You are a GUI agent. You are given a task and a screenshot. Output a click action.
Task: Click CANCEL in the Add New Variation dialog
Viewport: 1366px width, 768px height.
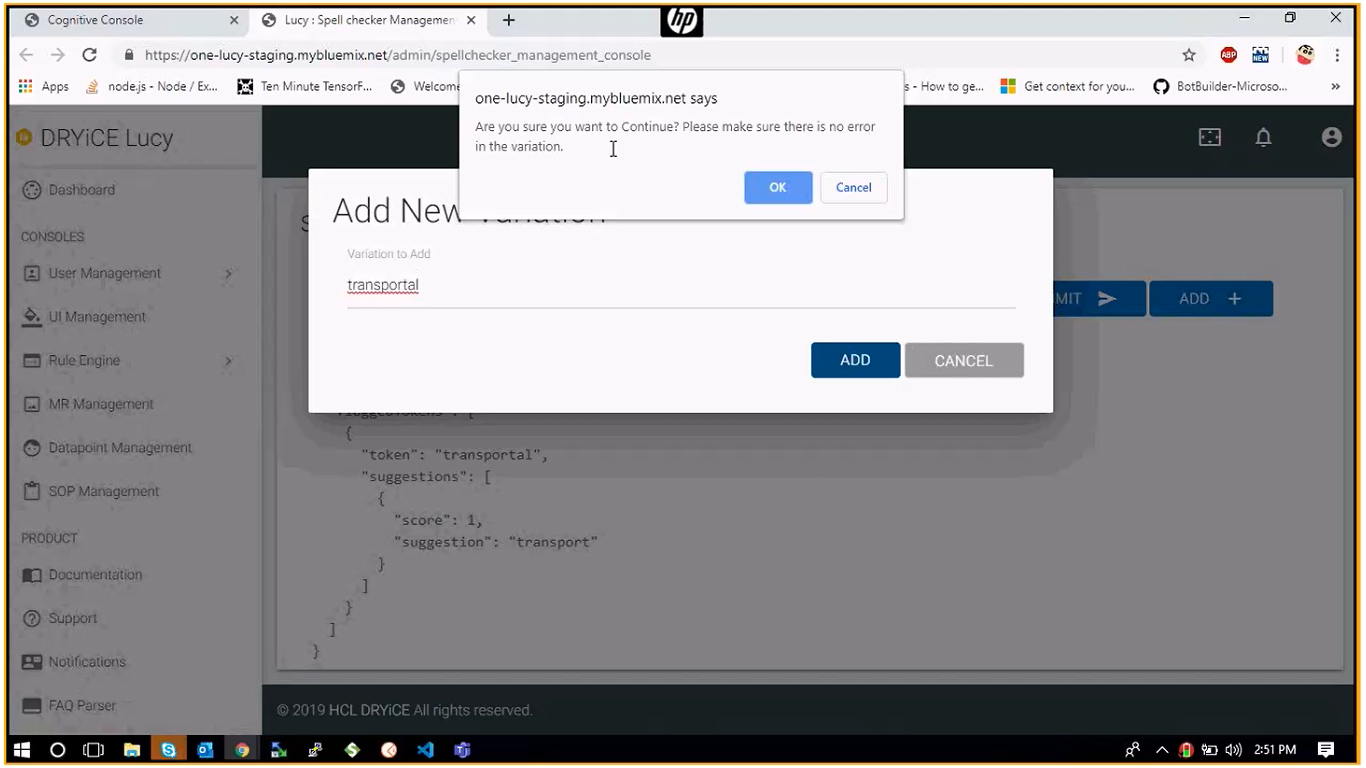tap(964, 361)
